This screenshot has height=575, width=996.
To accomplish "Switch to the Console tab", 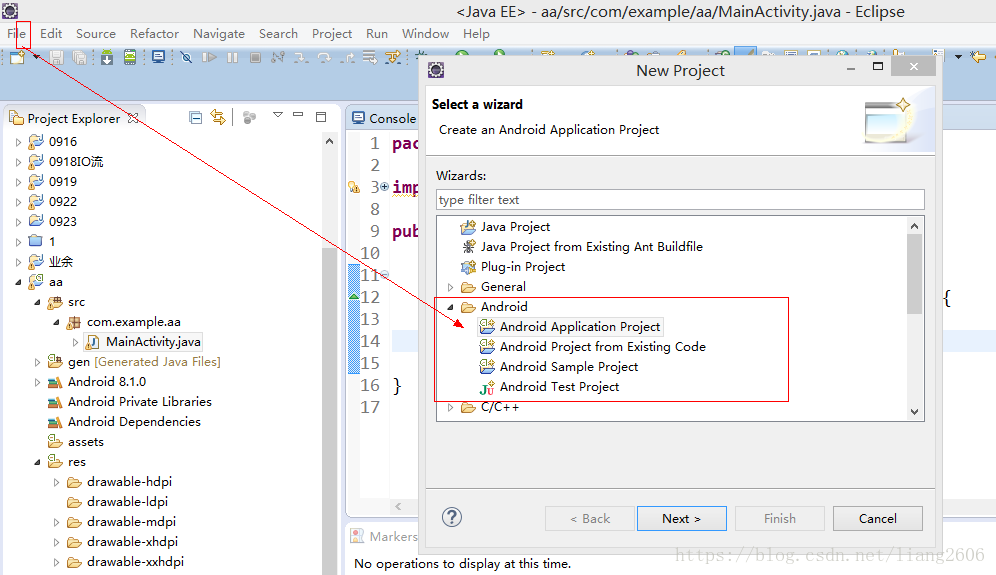I will pos(384,118).
